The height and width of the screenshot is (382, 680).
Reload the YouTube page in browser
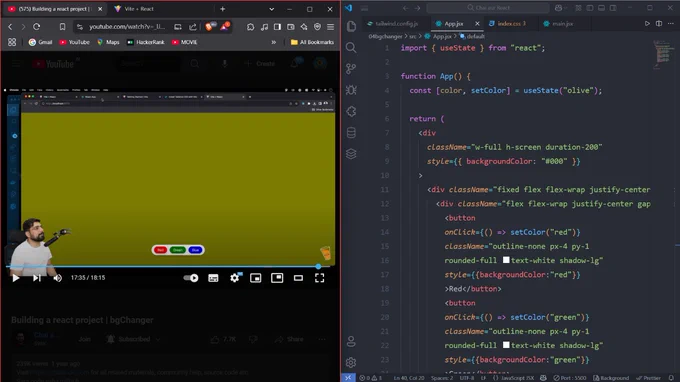(x=36, y=27)
